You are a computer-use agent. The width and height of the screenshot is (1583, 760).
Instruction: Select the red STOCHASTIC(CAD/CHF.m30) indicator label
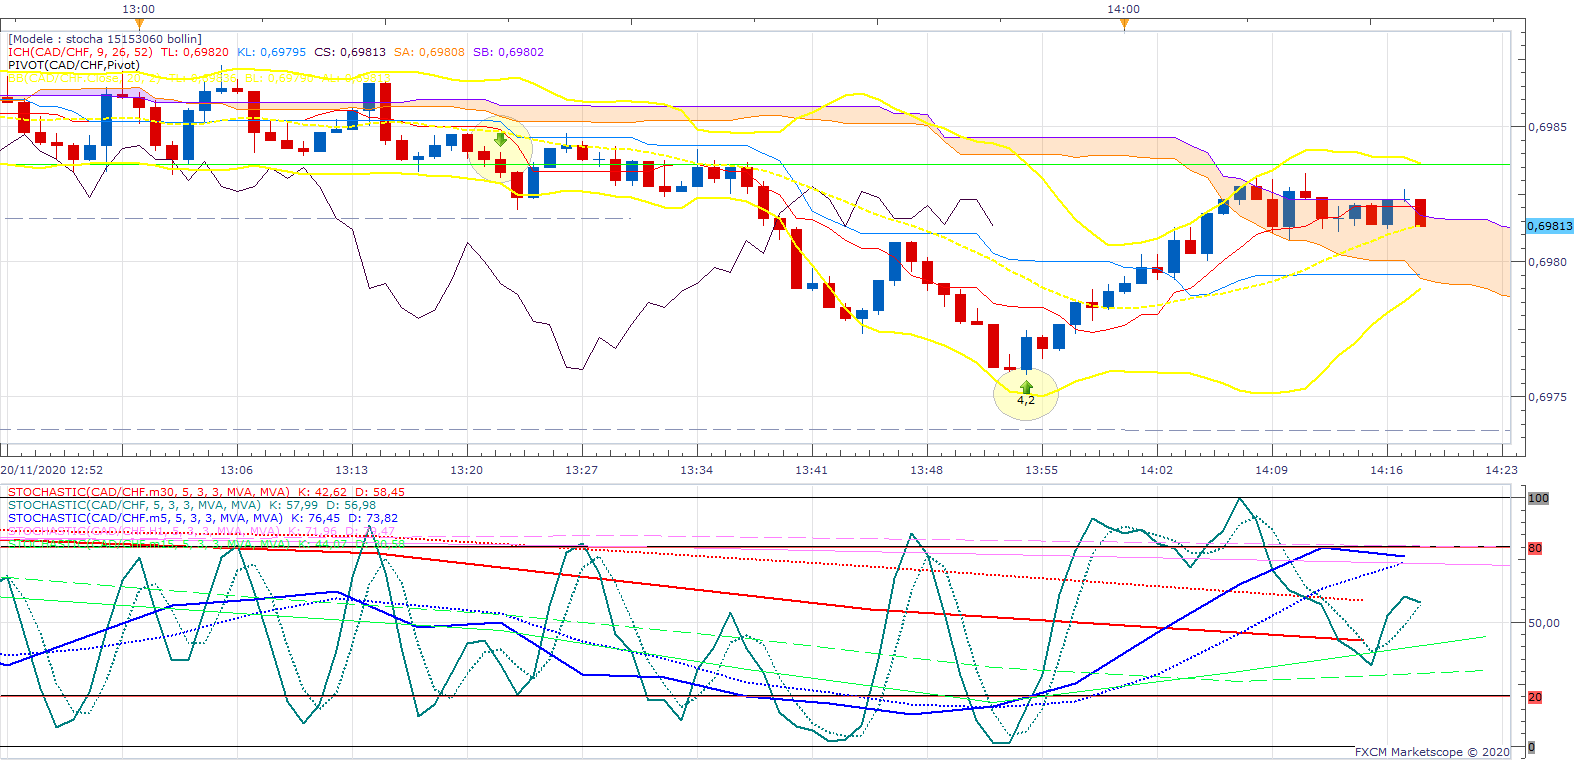pos(148,492)
